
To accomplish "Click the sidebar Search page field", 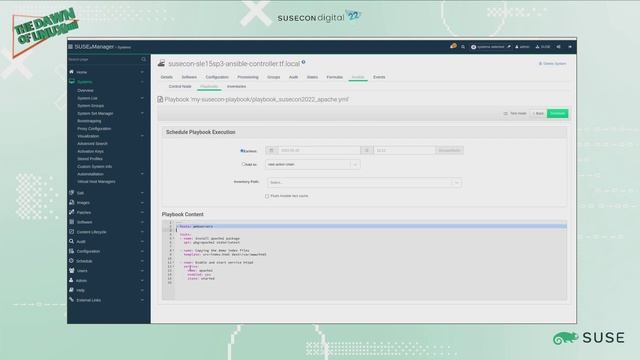I will coord(104,60).
